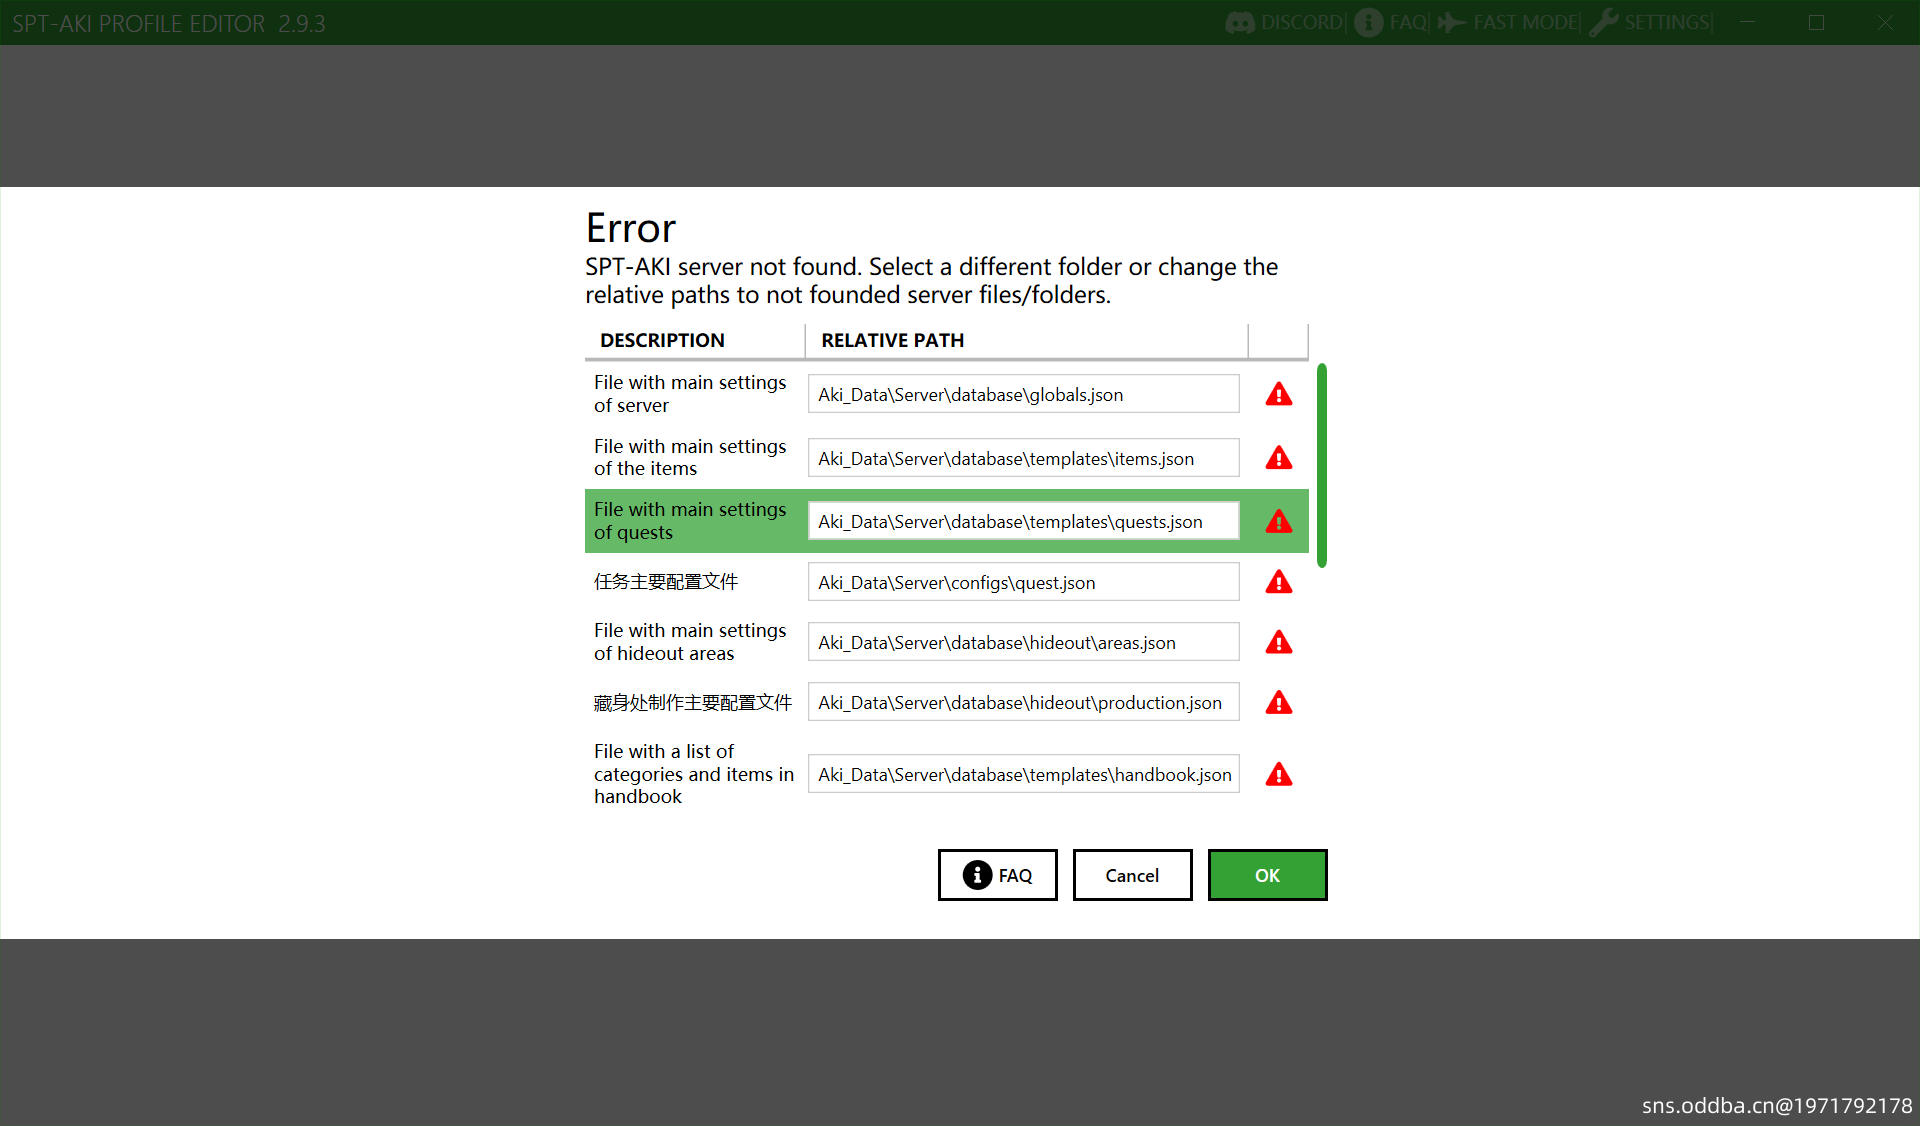Click warning icon next to quest.json config
This screenshot has width=1920, height=1126.
[1278, 582]
